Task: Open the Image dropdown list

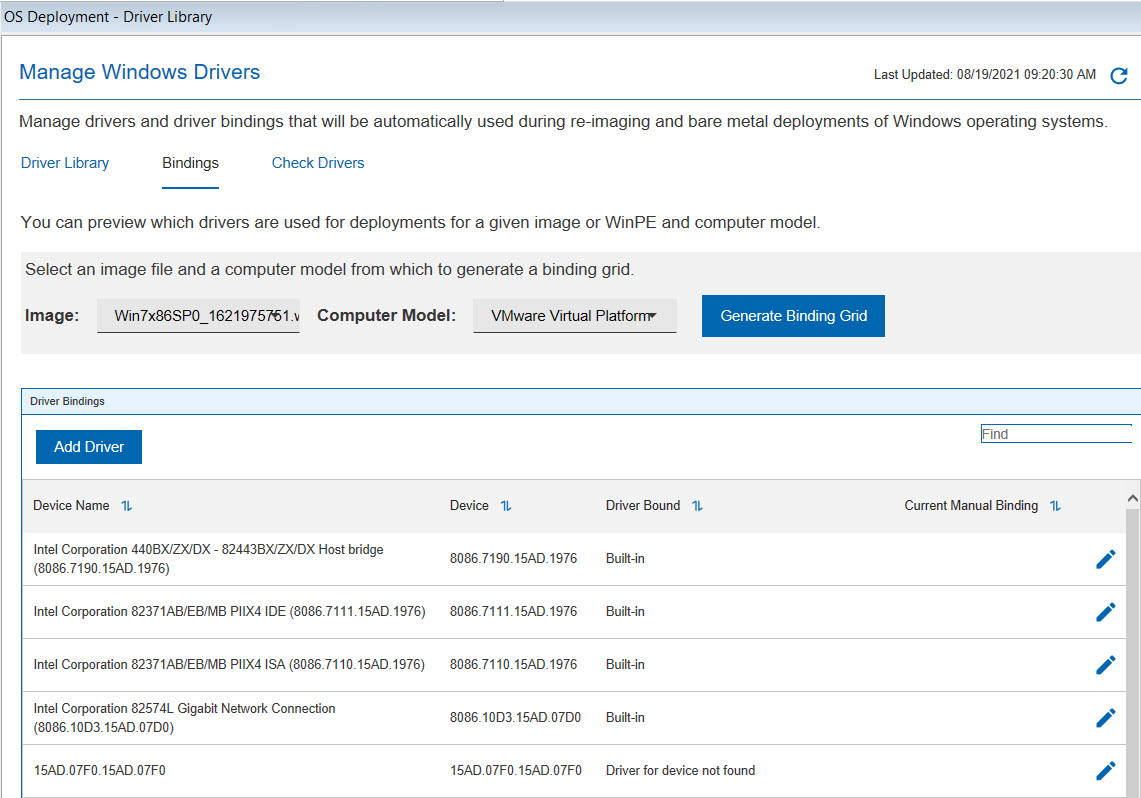Action: pyautogui.click(x=198, y=316)
